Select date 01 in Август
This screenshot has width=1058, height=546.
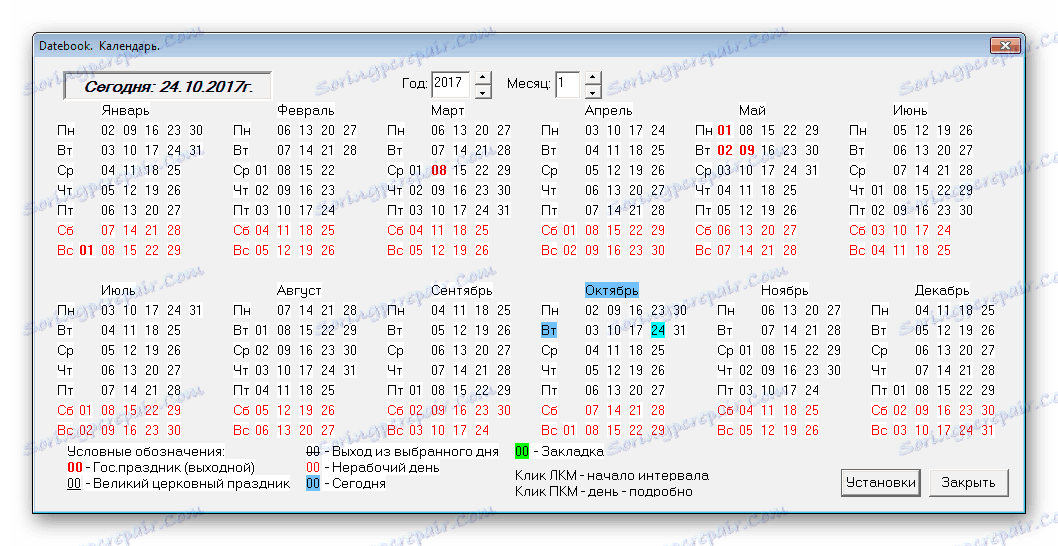[262, 331]
